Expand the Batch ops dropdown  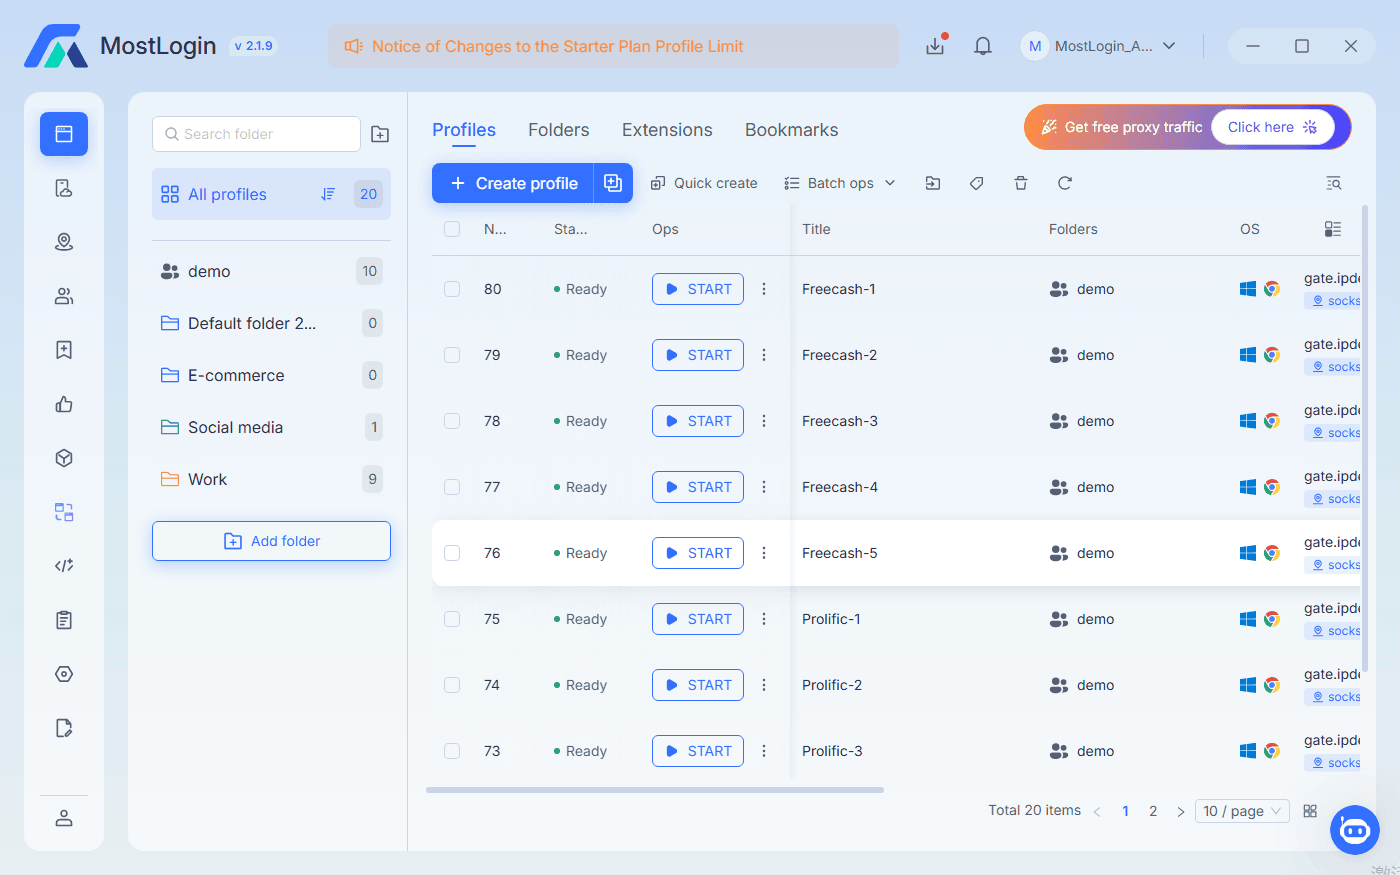(x=840, y=183)
